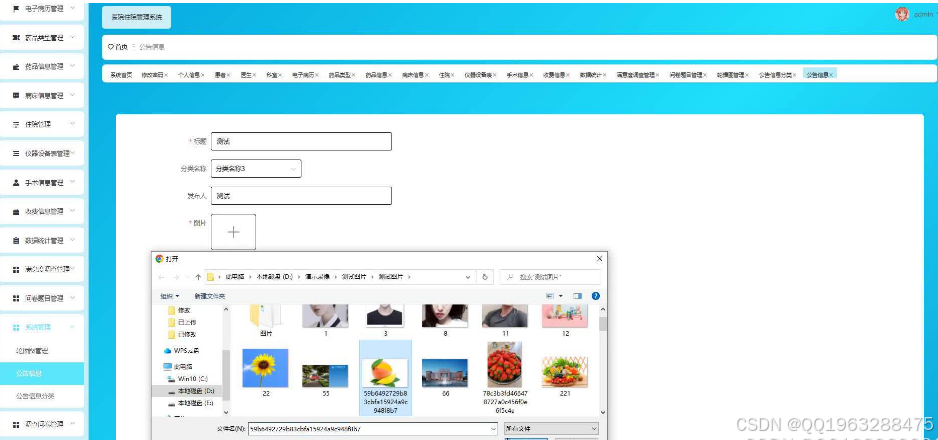
Task: Click WPS云盘 cloud icon in tree
Action: pos(168,351)
